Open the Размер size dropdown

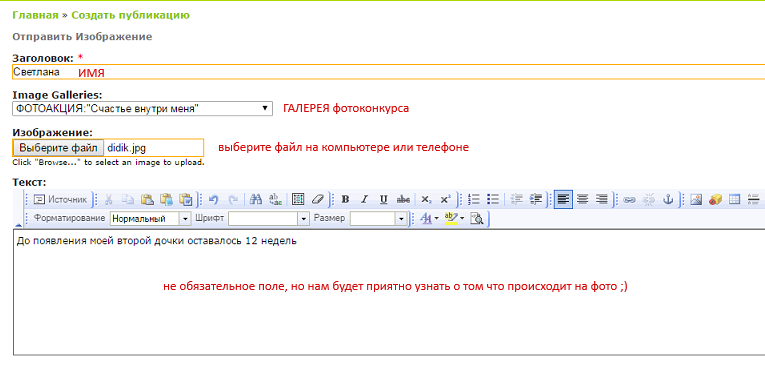[379, 219]
